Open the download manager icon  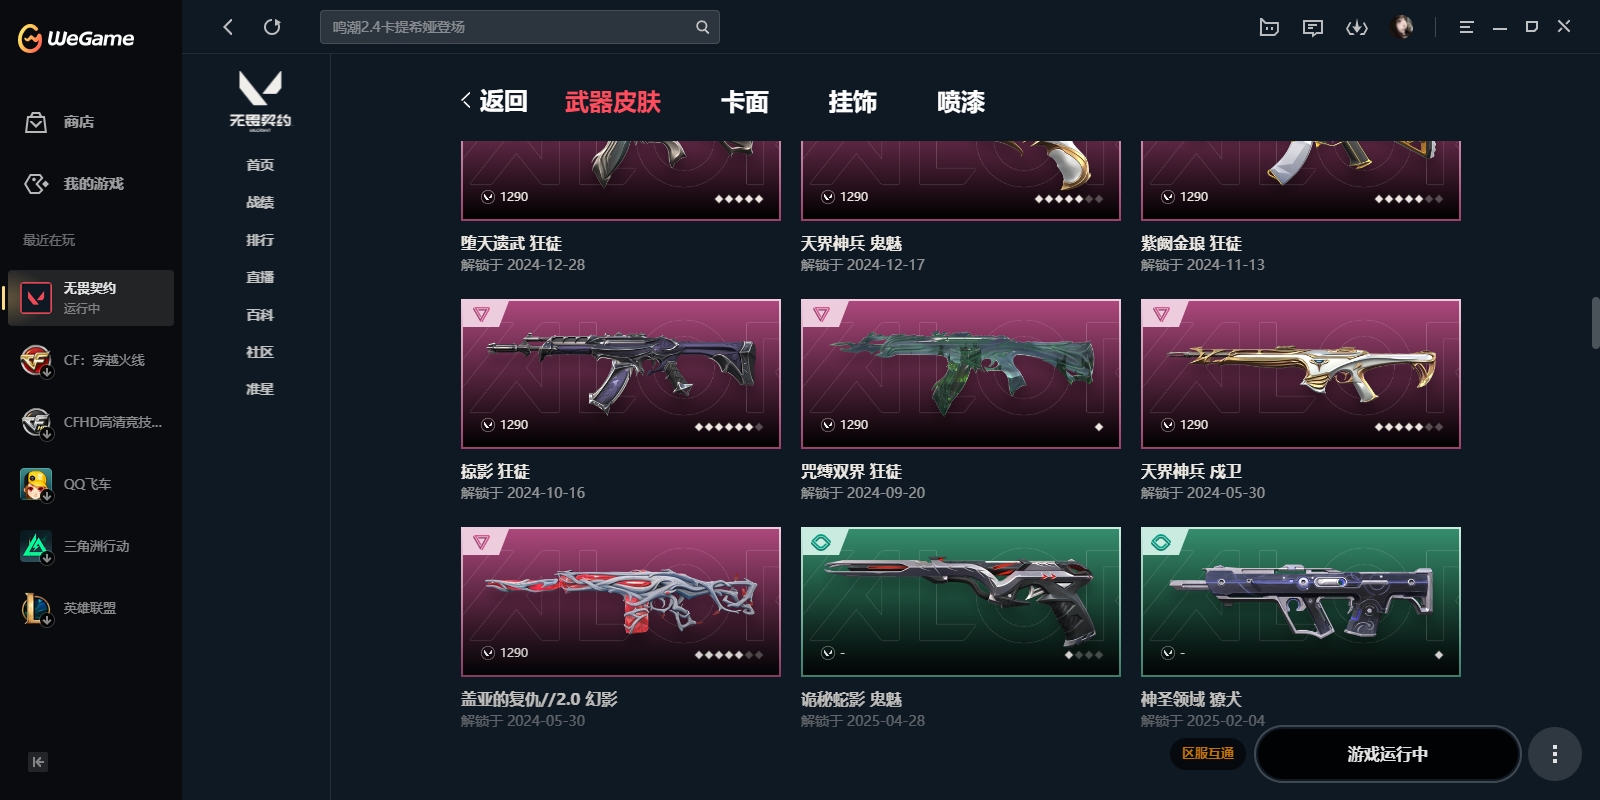1357,27
